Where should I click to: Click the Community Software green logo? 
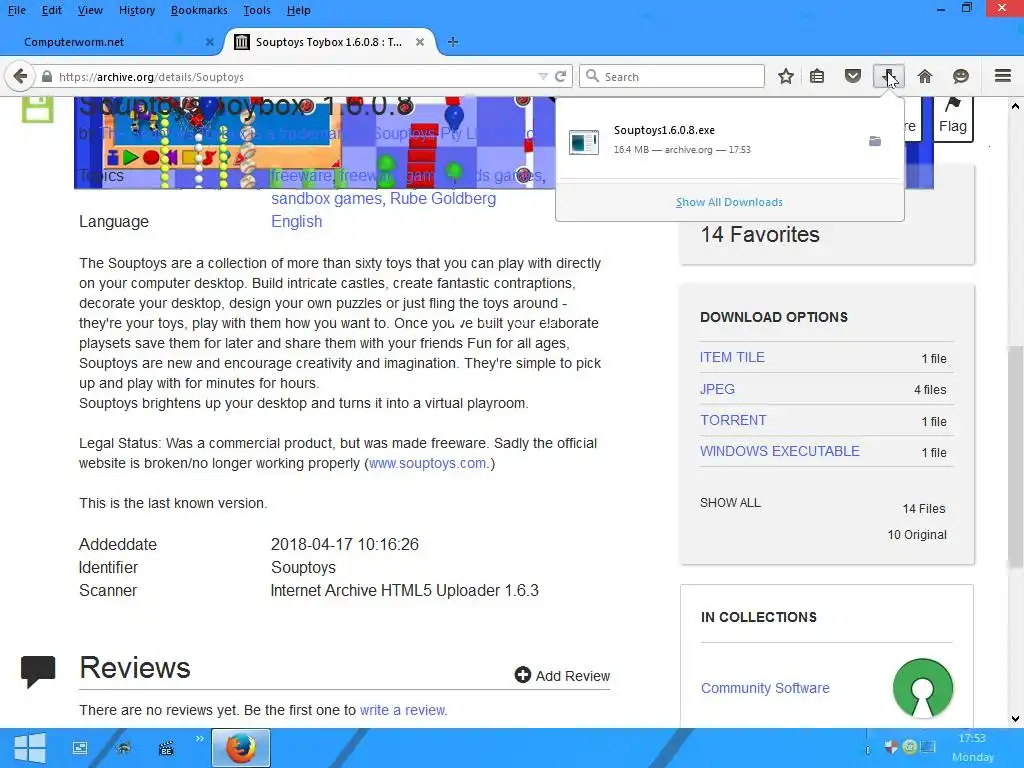point(923,688)
